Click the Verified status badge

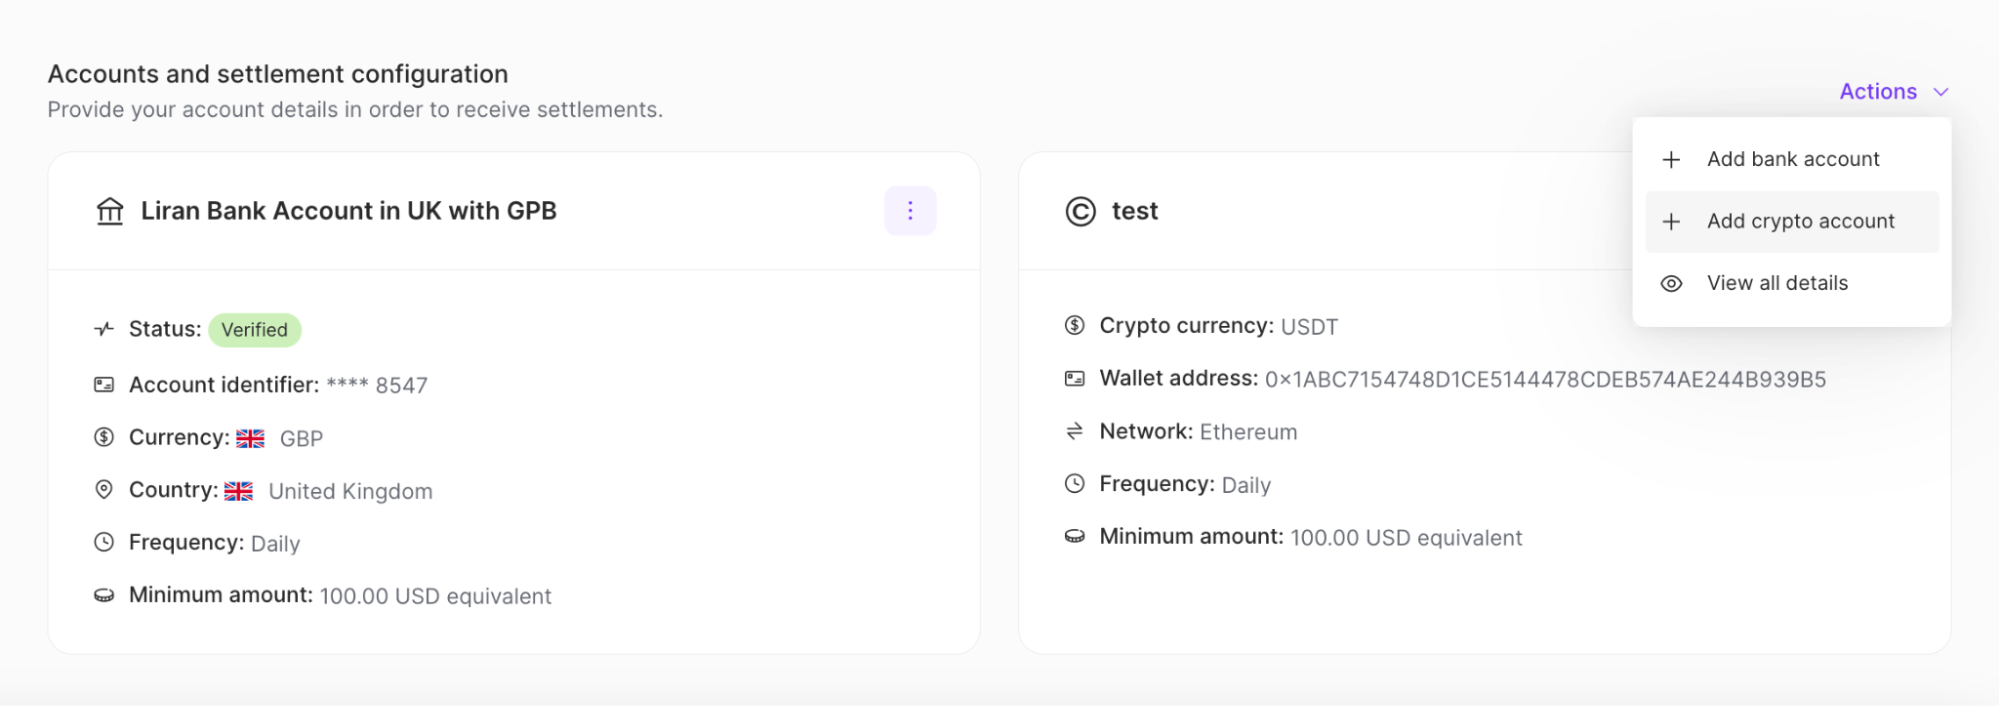[254, 329]
